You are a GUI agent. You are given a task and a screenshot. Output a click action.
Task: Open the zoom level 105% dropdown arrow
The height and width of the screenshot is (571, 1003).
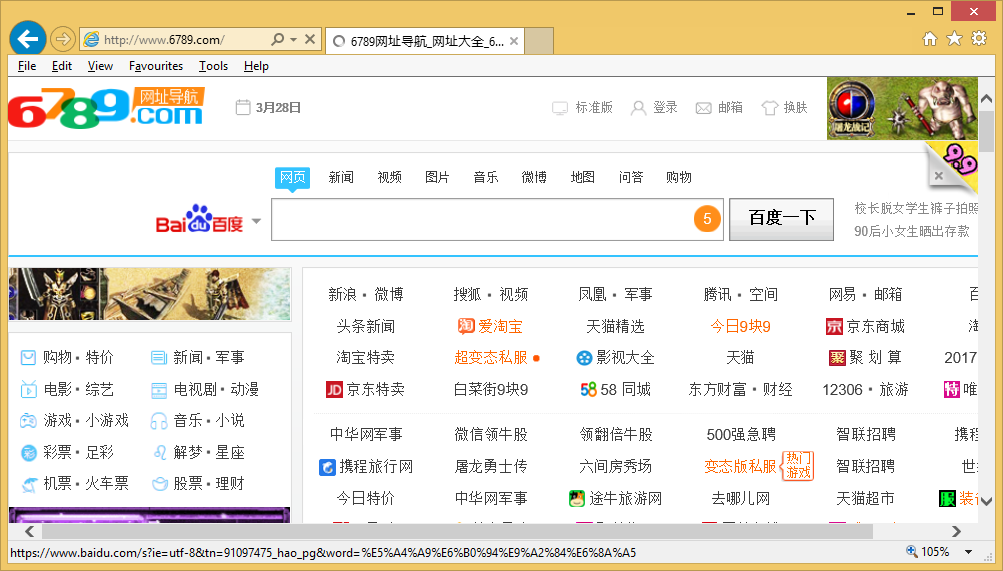tap(968, 552)
